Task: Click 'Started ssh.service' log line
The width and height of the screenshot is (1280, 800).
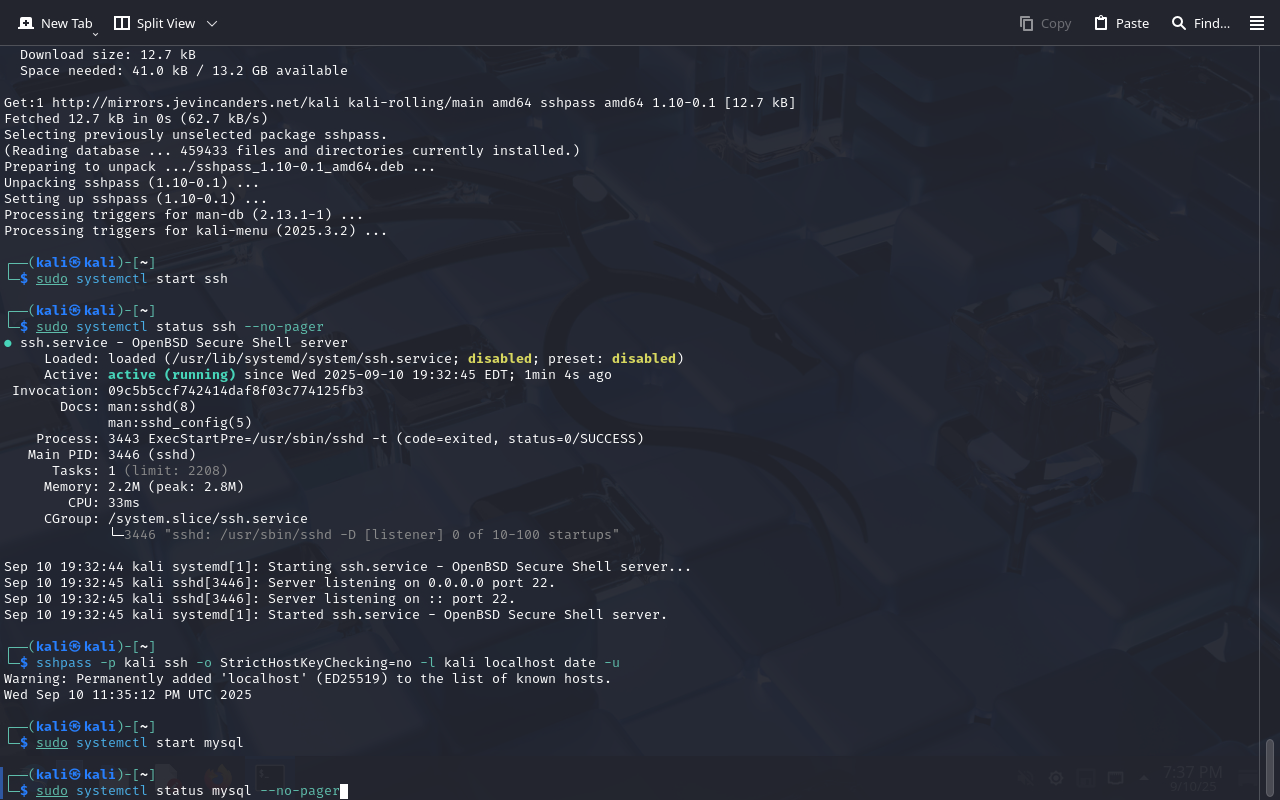Action: click(336, 615)
